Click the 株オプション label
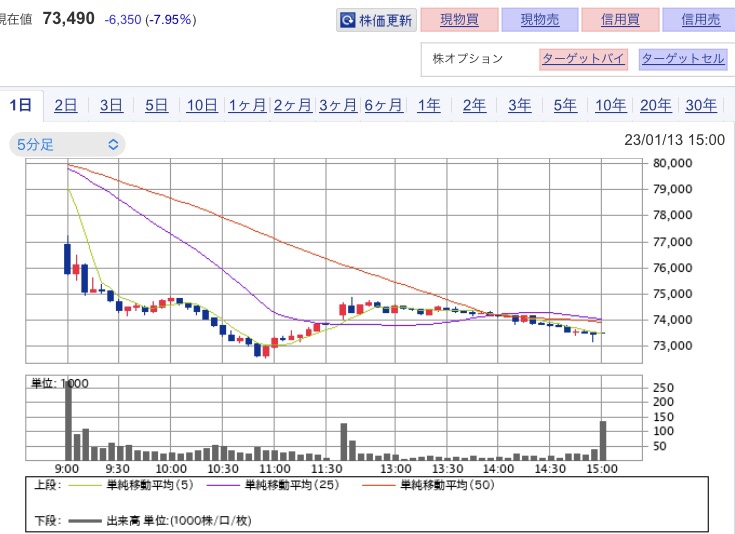Screen dimensions: 735x534 [x=467, y=59]
